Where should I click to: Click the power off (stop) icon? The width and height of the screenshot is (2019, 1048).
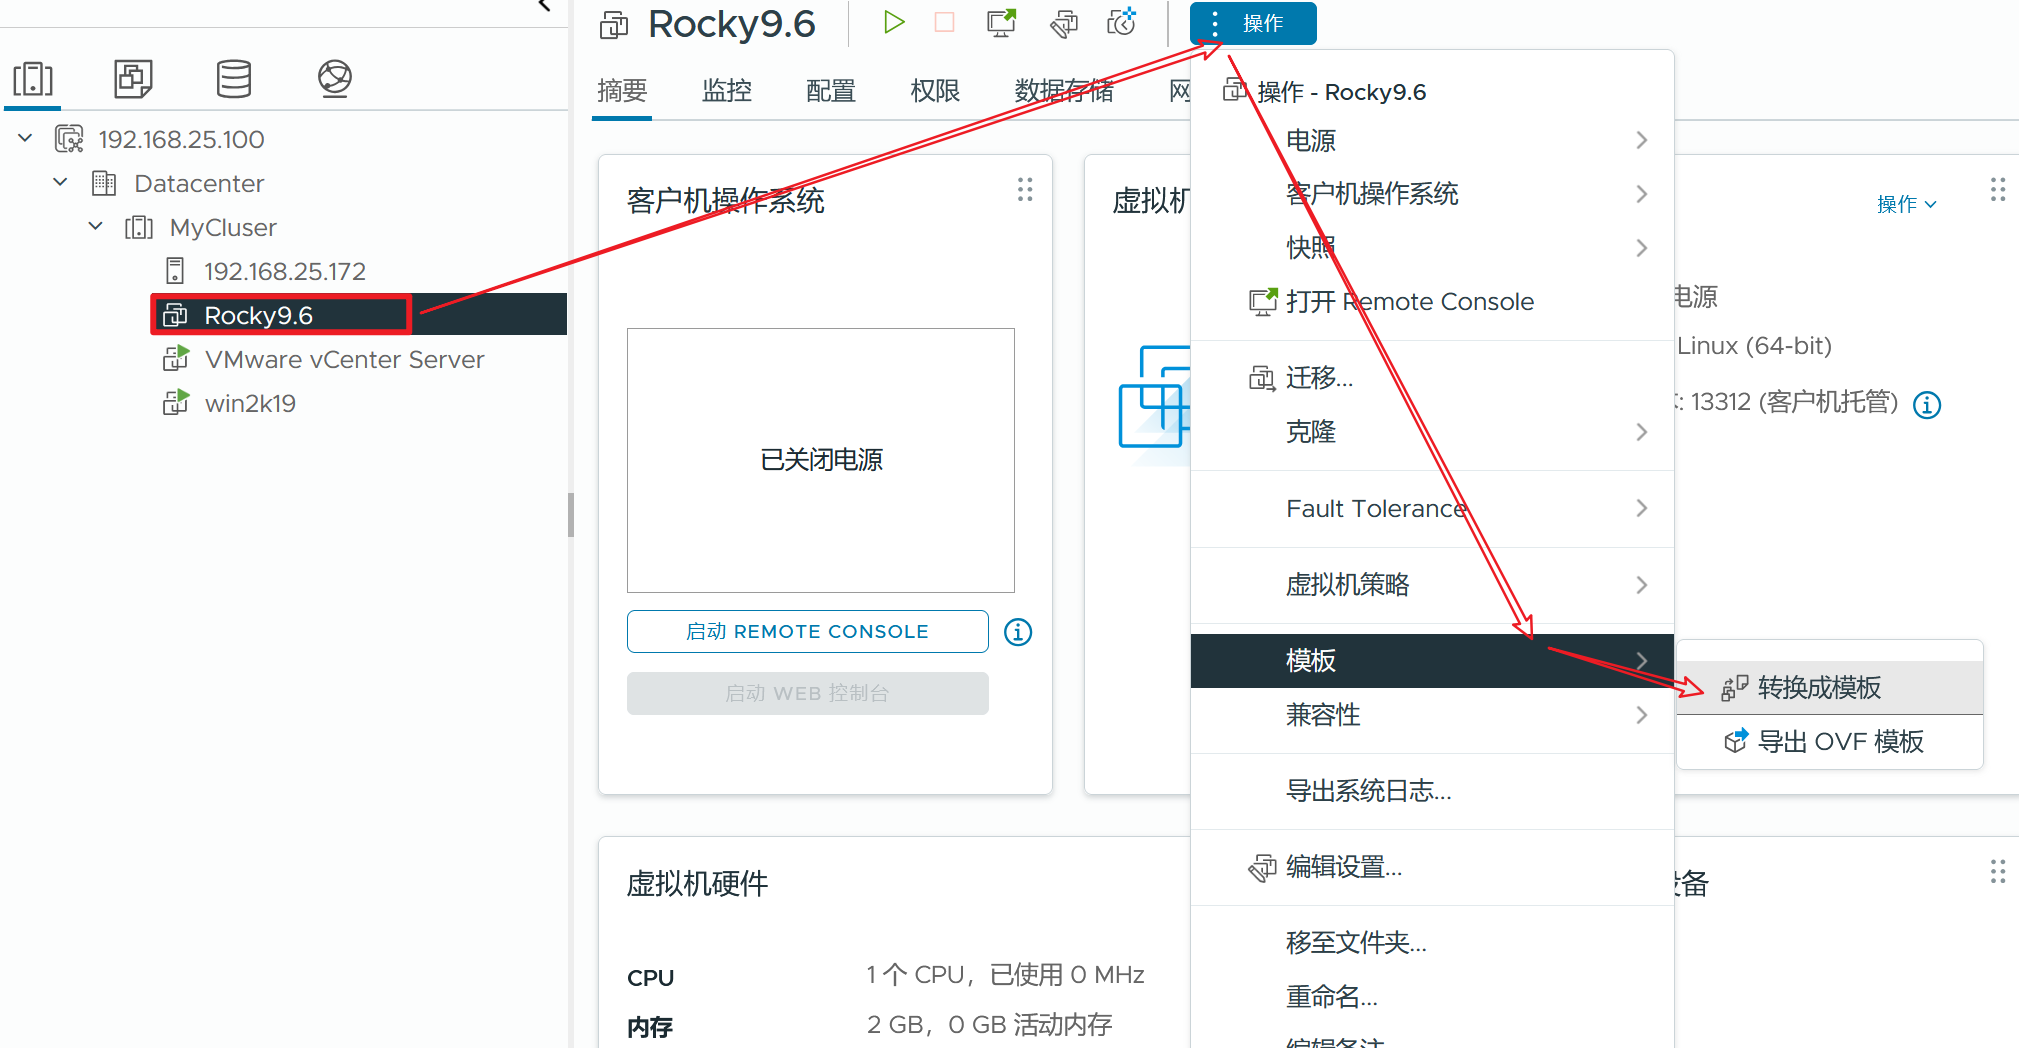point(944,22)
